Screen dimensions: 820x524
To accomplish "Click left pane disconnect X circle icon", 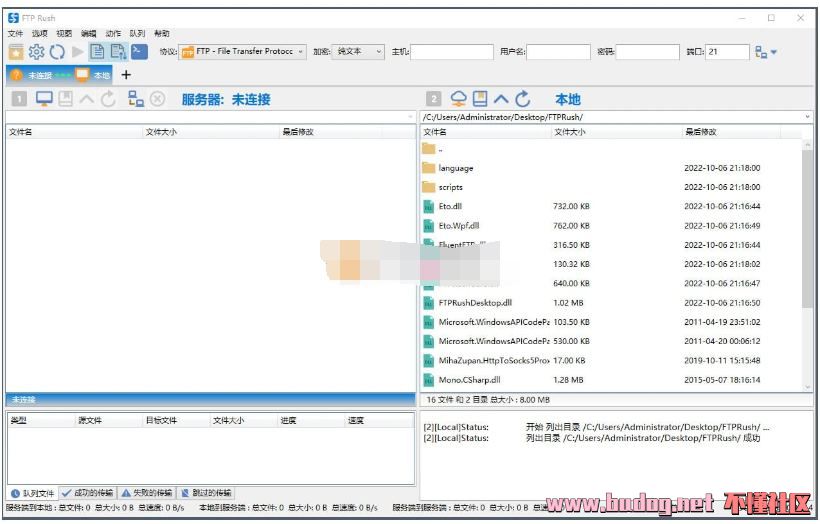I will tap(157, 99).
